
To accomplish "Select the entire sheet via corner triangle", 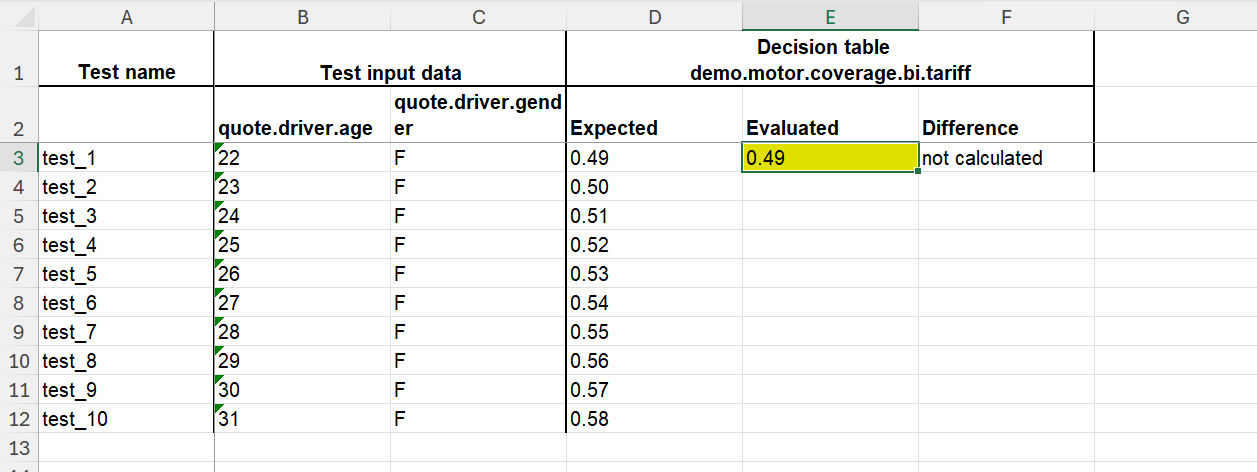I will pos(19,15).
